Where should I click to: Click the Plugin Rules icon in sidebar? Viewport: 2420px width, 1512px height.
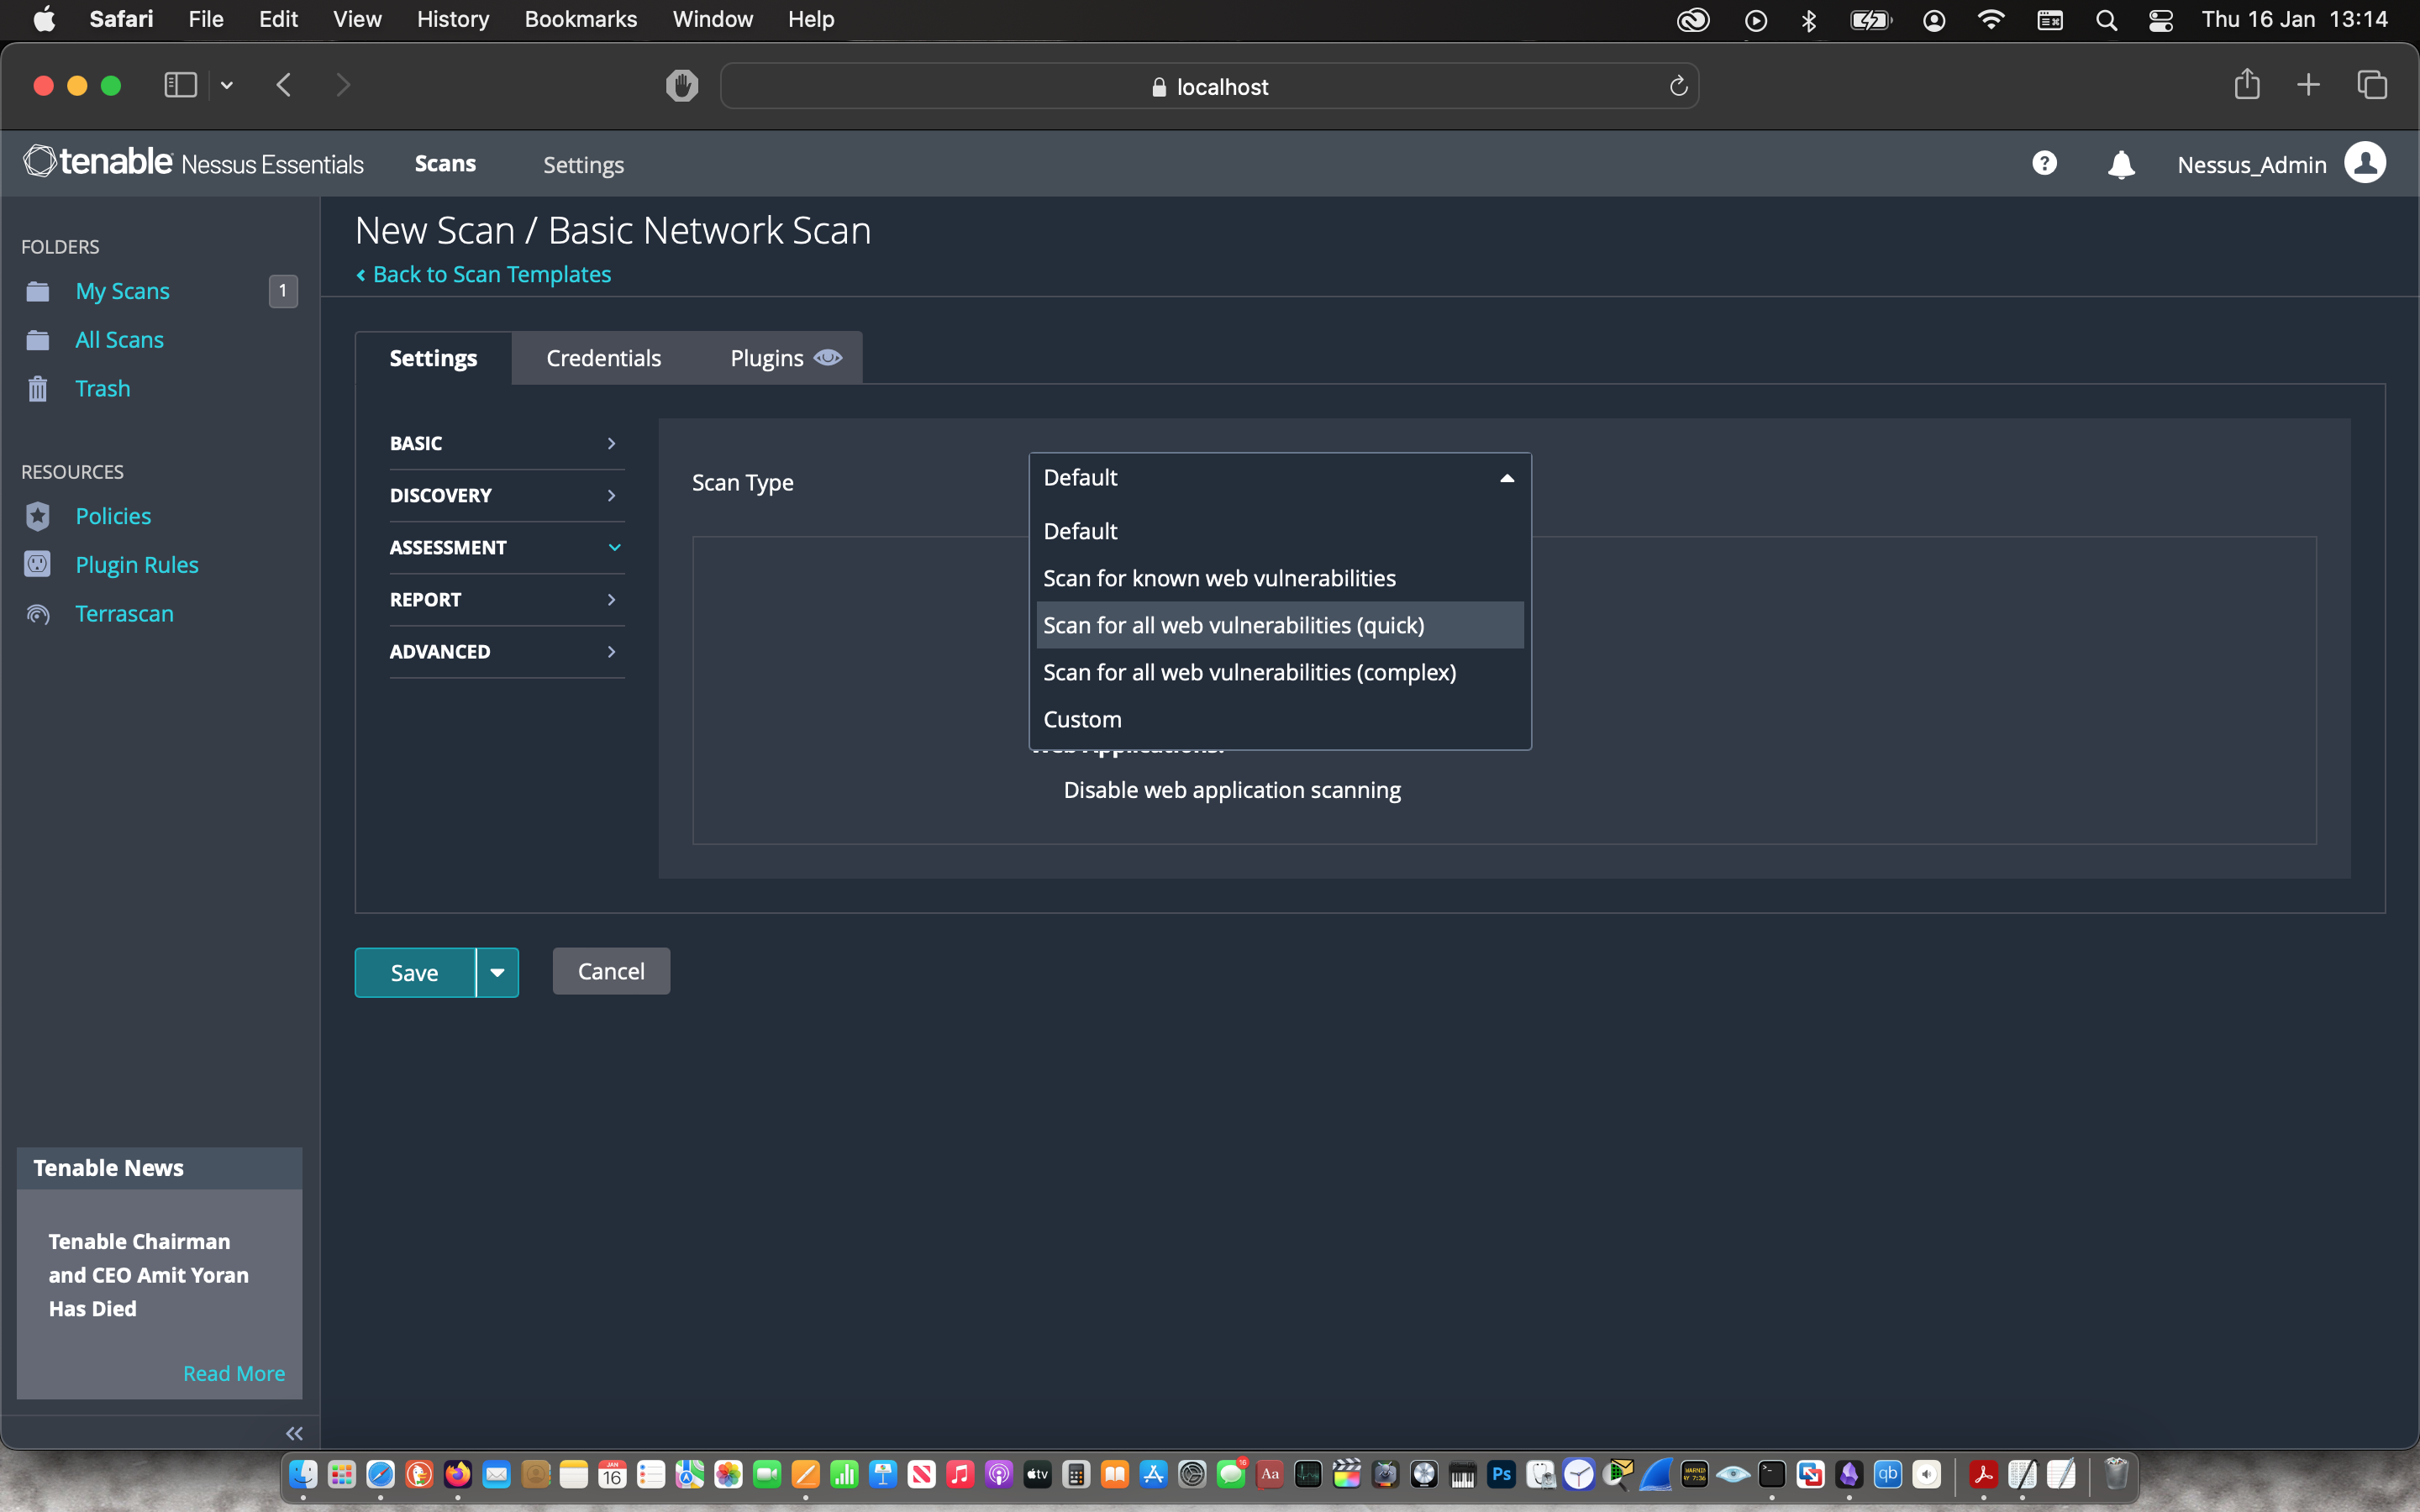click(38, 565)
